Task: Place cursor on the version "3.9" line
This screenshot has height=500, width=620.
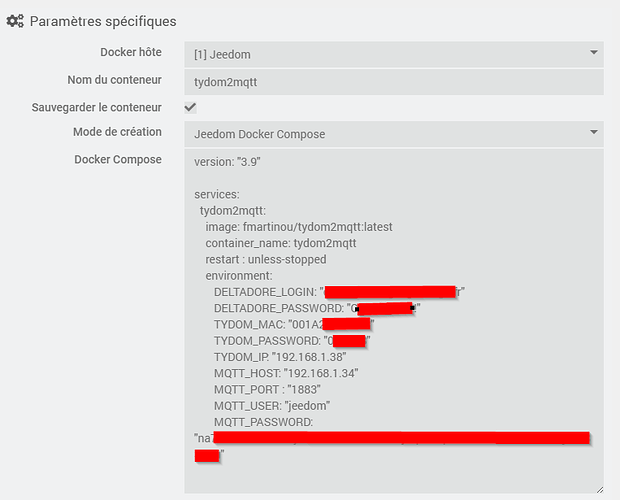Action: [228, 161]
